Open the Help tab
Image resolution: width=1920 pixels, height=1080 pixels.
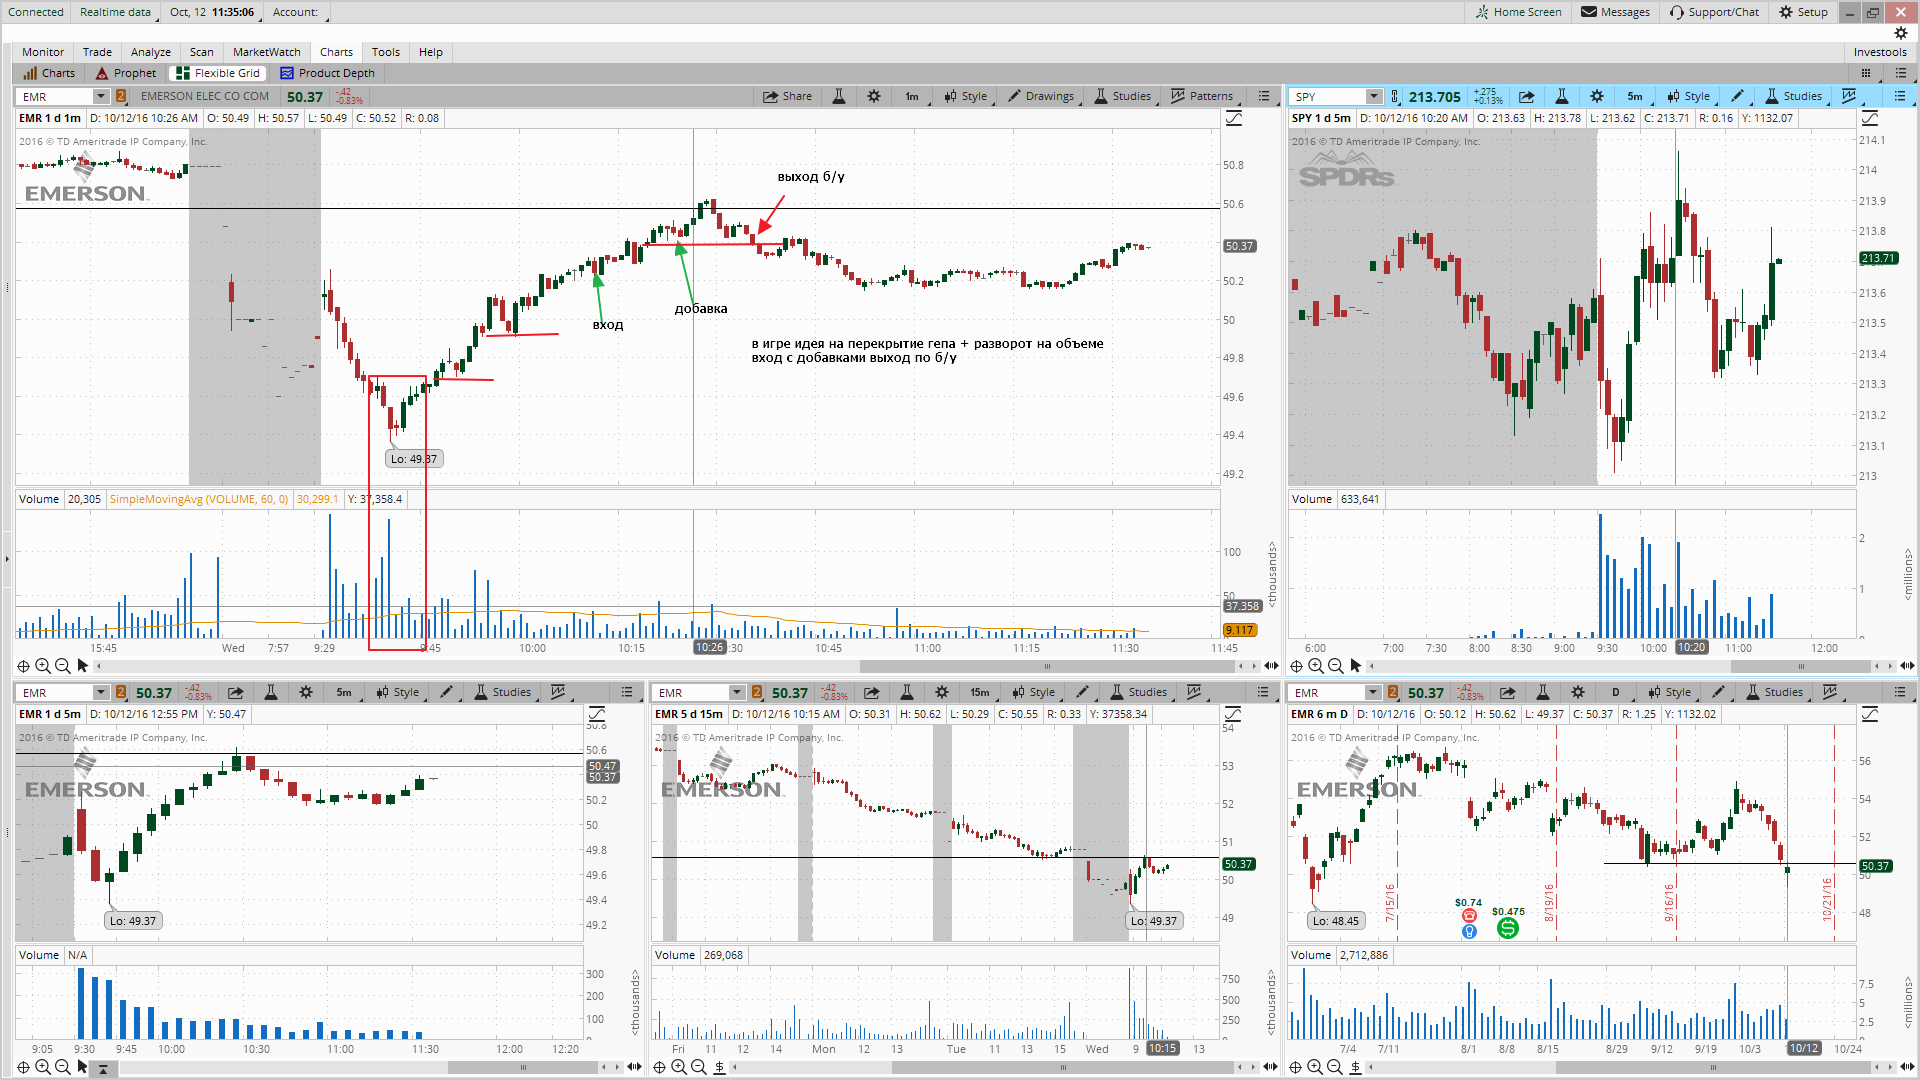click(431, 52)
